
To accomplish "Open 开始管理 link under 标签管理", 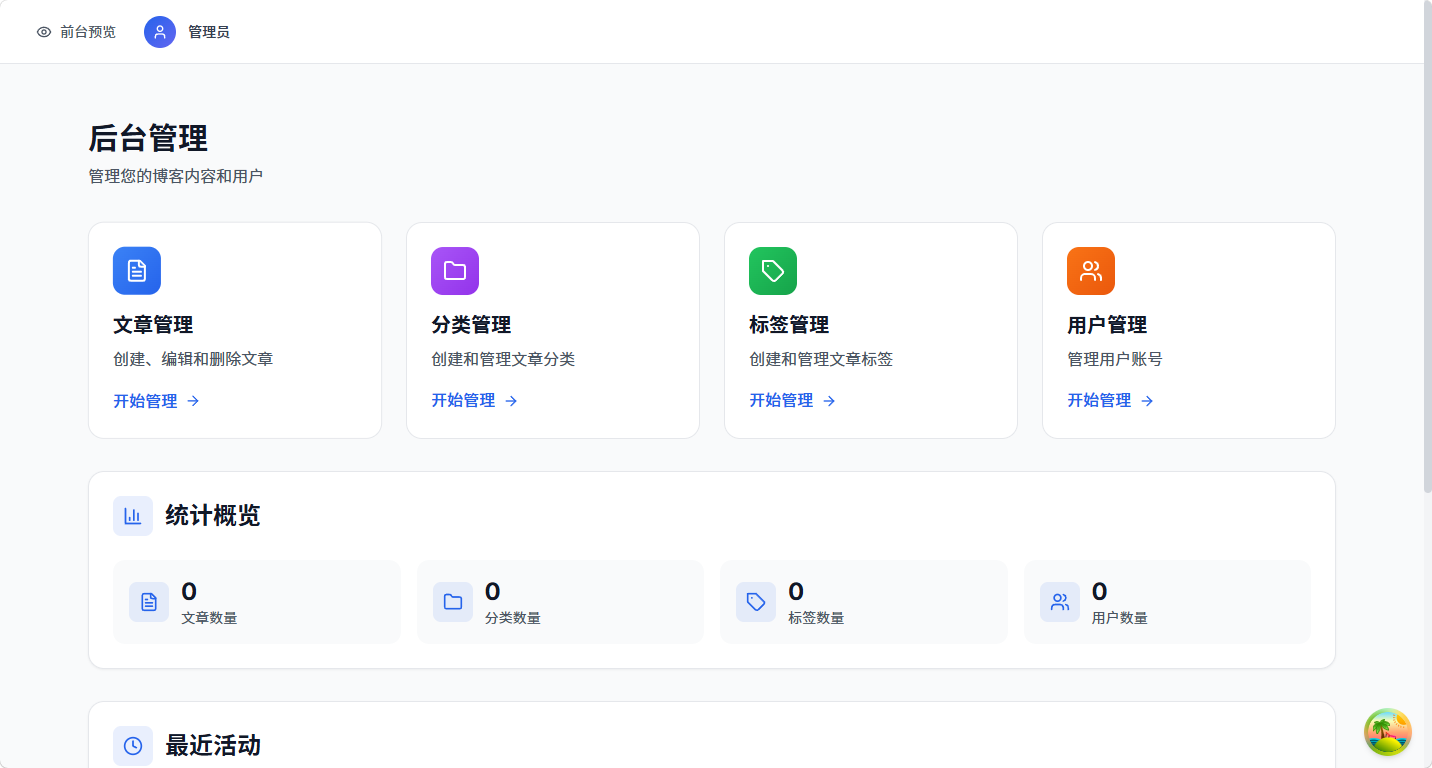I will pyautogui.click(x=792, y=401).
